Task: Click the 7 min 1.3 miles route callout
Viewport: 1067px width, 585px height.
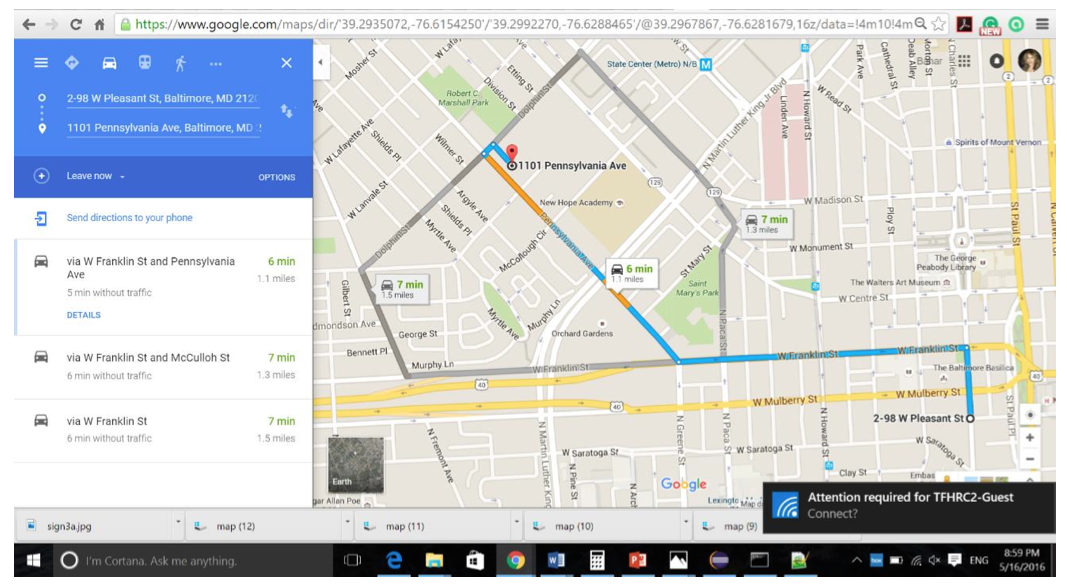Action: [x=766, y=223]
